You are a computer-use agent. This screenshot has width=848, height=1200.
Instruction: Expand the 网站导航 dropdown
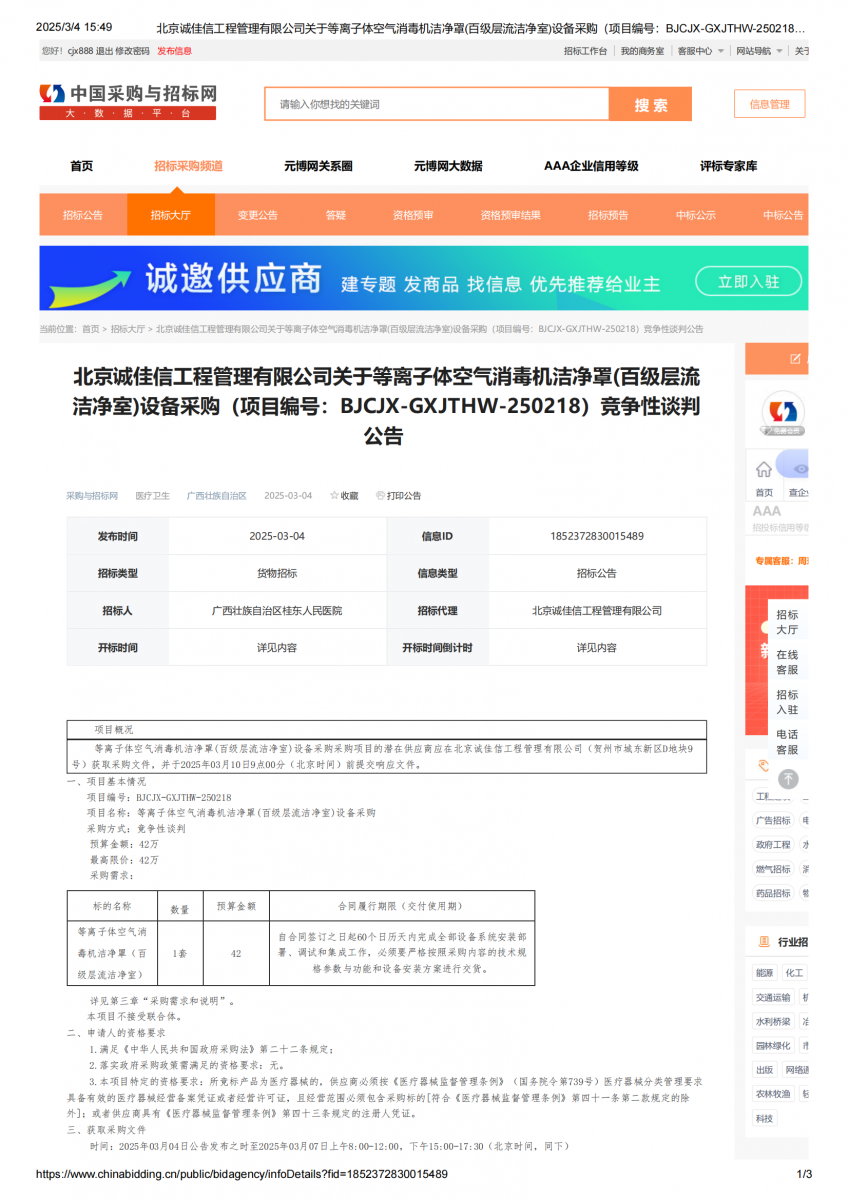[x=759, y=51]
